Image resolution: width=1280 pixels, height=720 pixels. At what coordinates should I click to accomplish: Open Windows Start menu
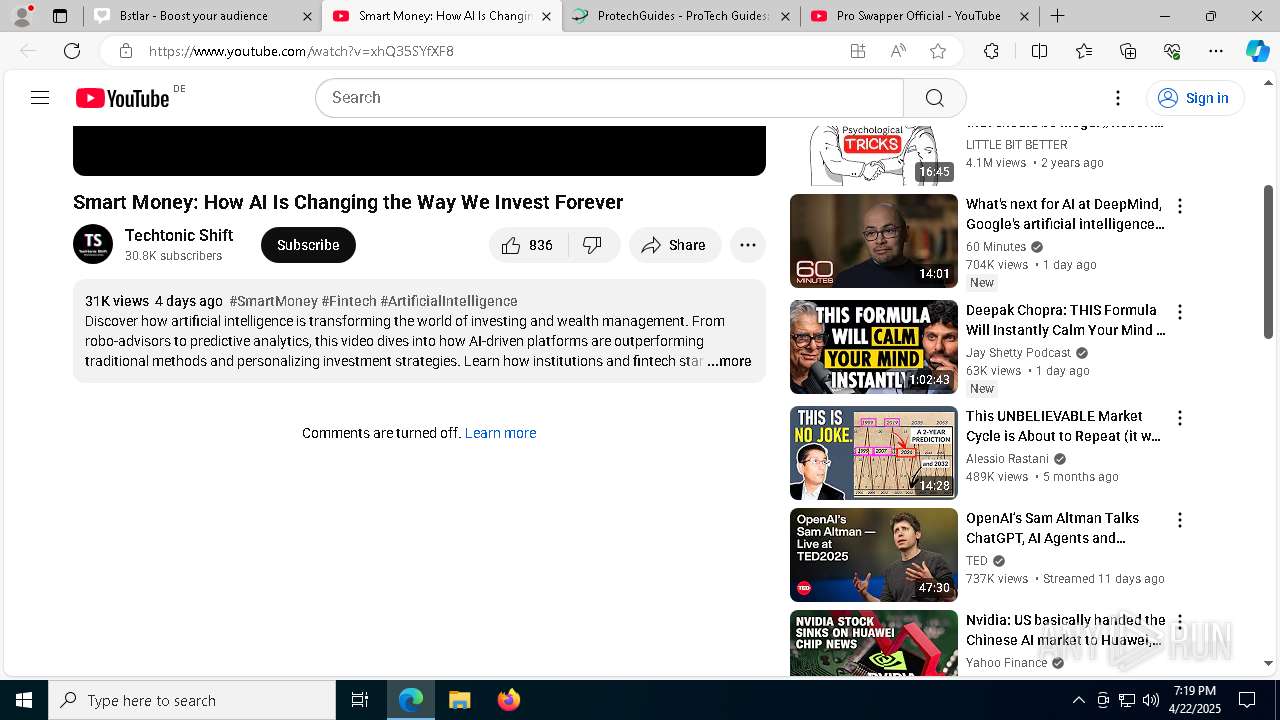24,700
